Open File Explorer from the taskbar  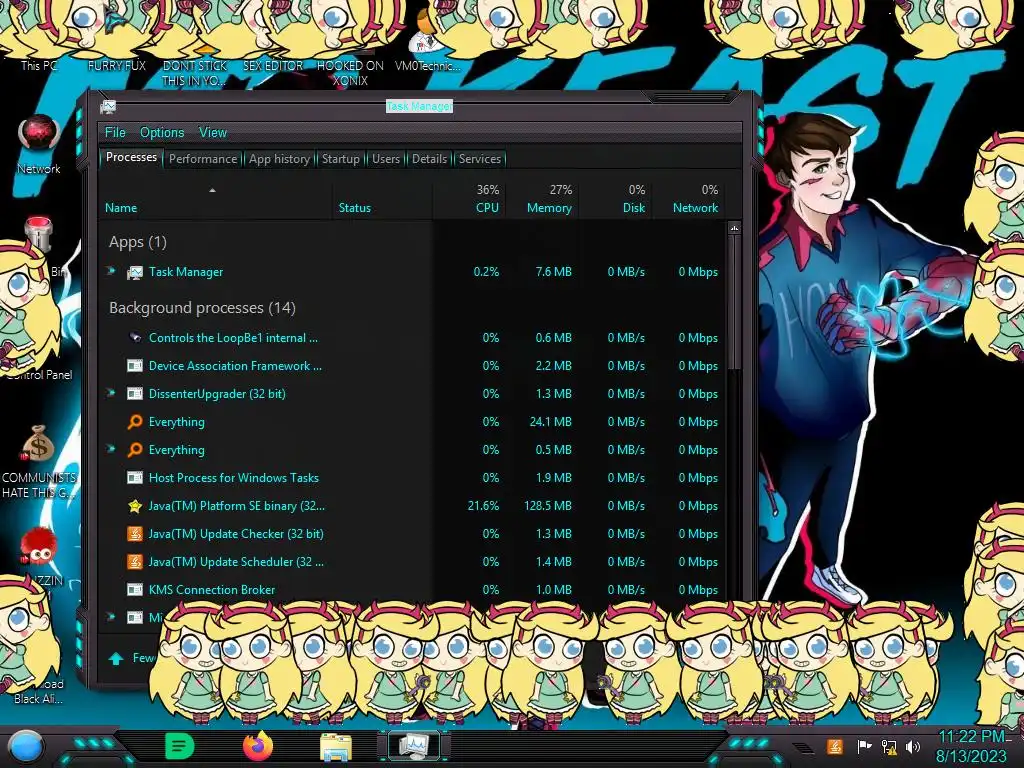click(336, 747)
